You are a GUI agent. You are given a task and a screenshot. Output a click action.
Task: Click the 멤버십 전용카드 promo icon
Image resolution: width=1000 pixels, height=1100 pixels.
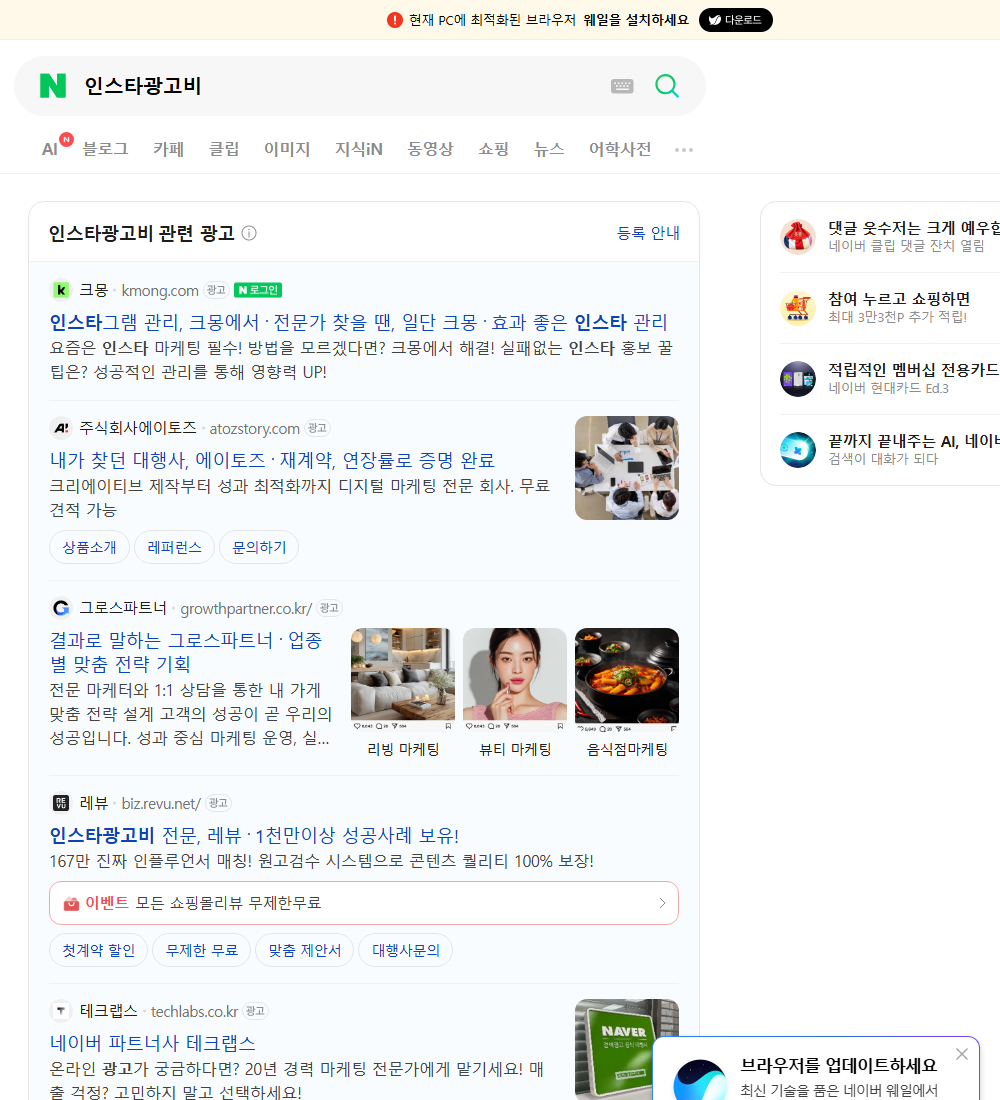(798, 379)
